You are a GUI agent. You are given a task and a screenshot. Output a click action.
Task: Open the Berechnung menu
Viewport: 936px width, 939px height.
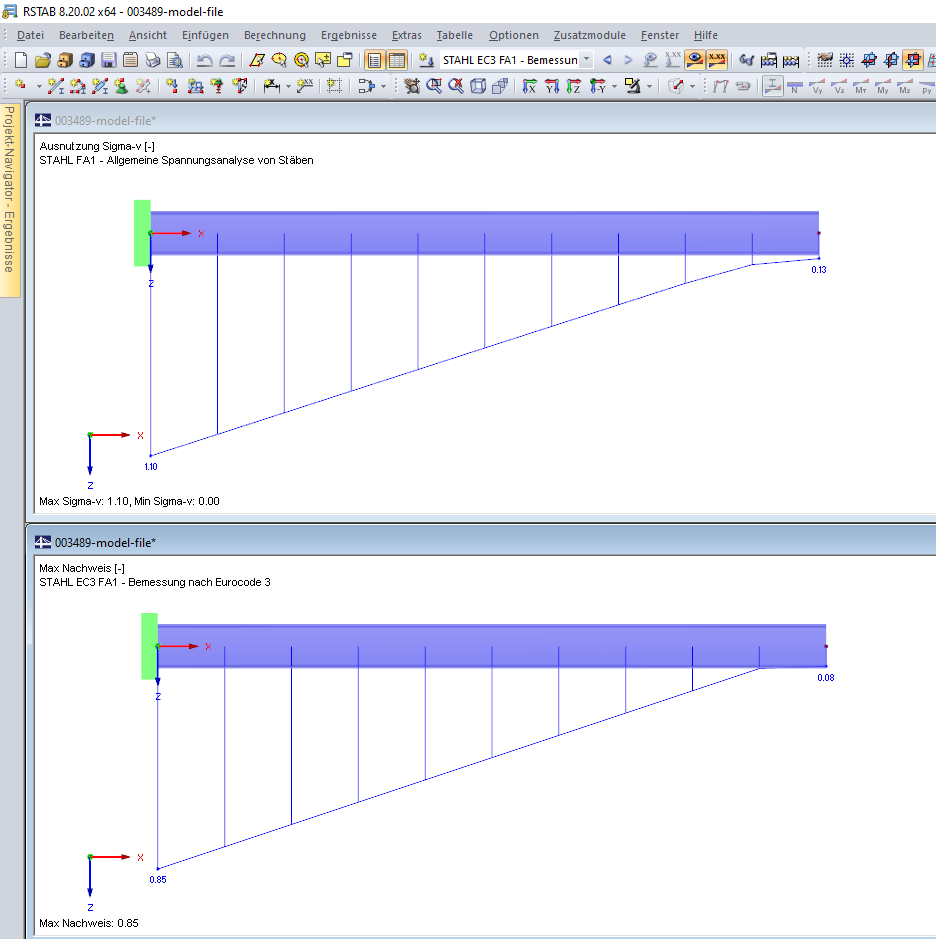pos(275,35)
